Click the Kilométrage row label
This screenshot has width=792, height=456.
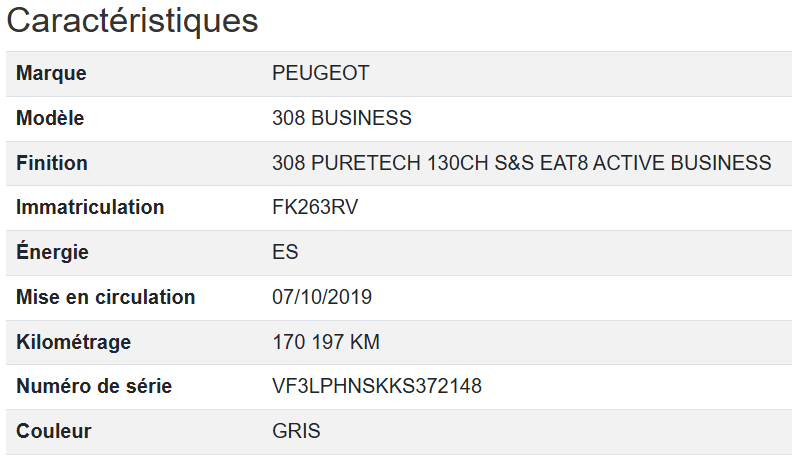point(73,342)
